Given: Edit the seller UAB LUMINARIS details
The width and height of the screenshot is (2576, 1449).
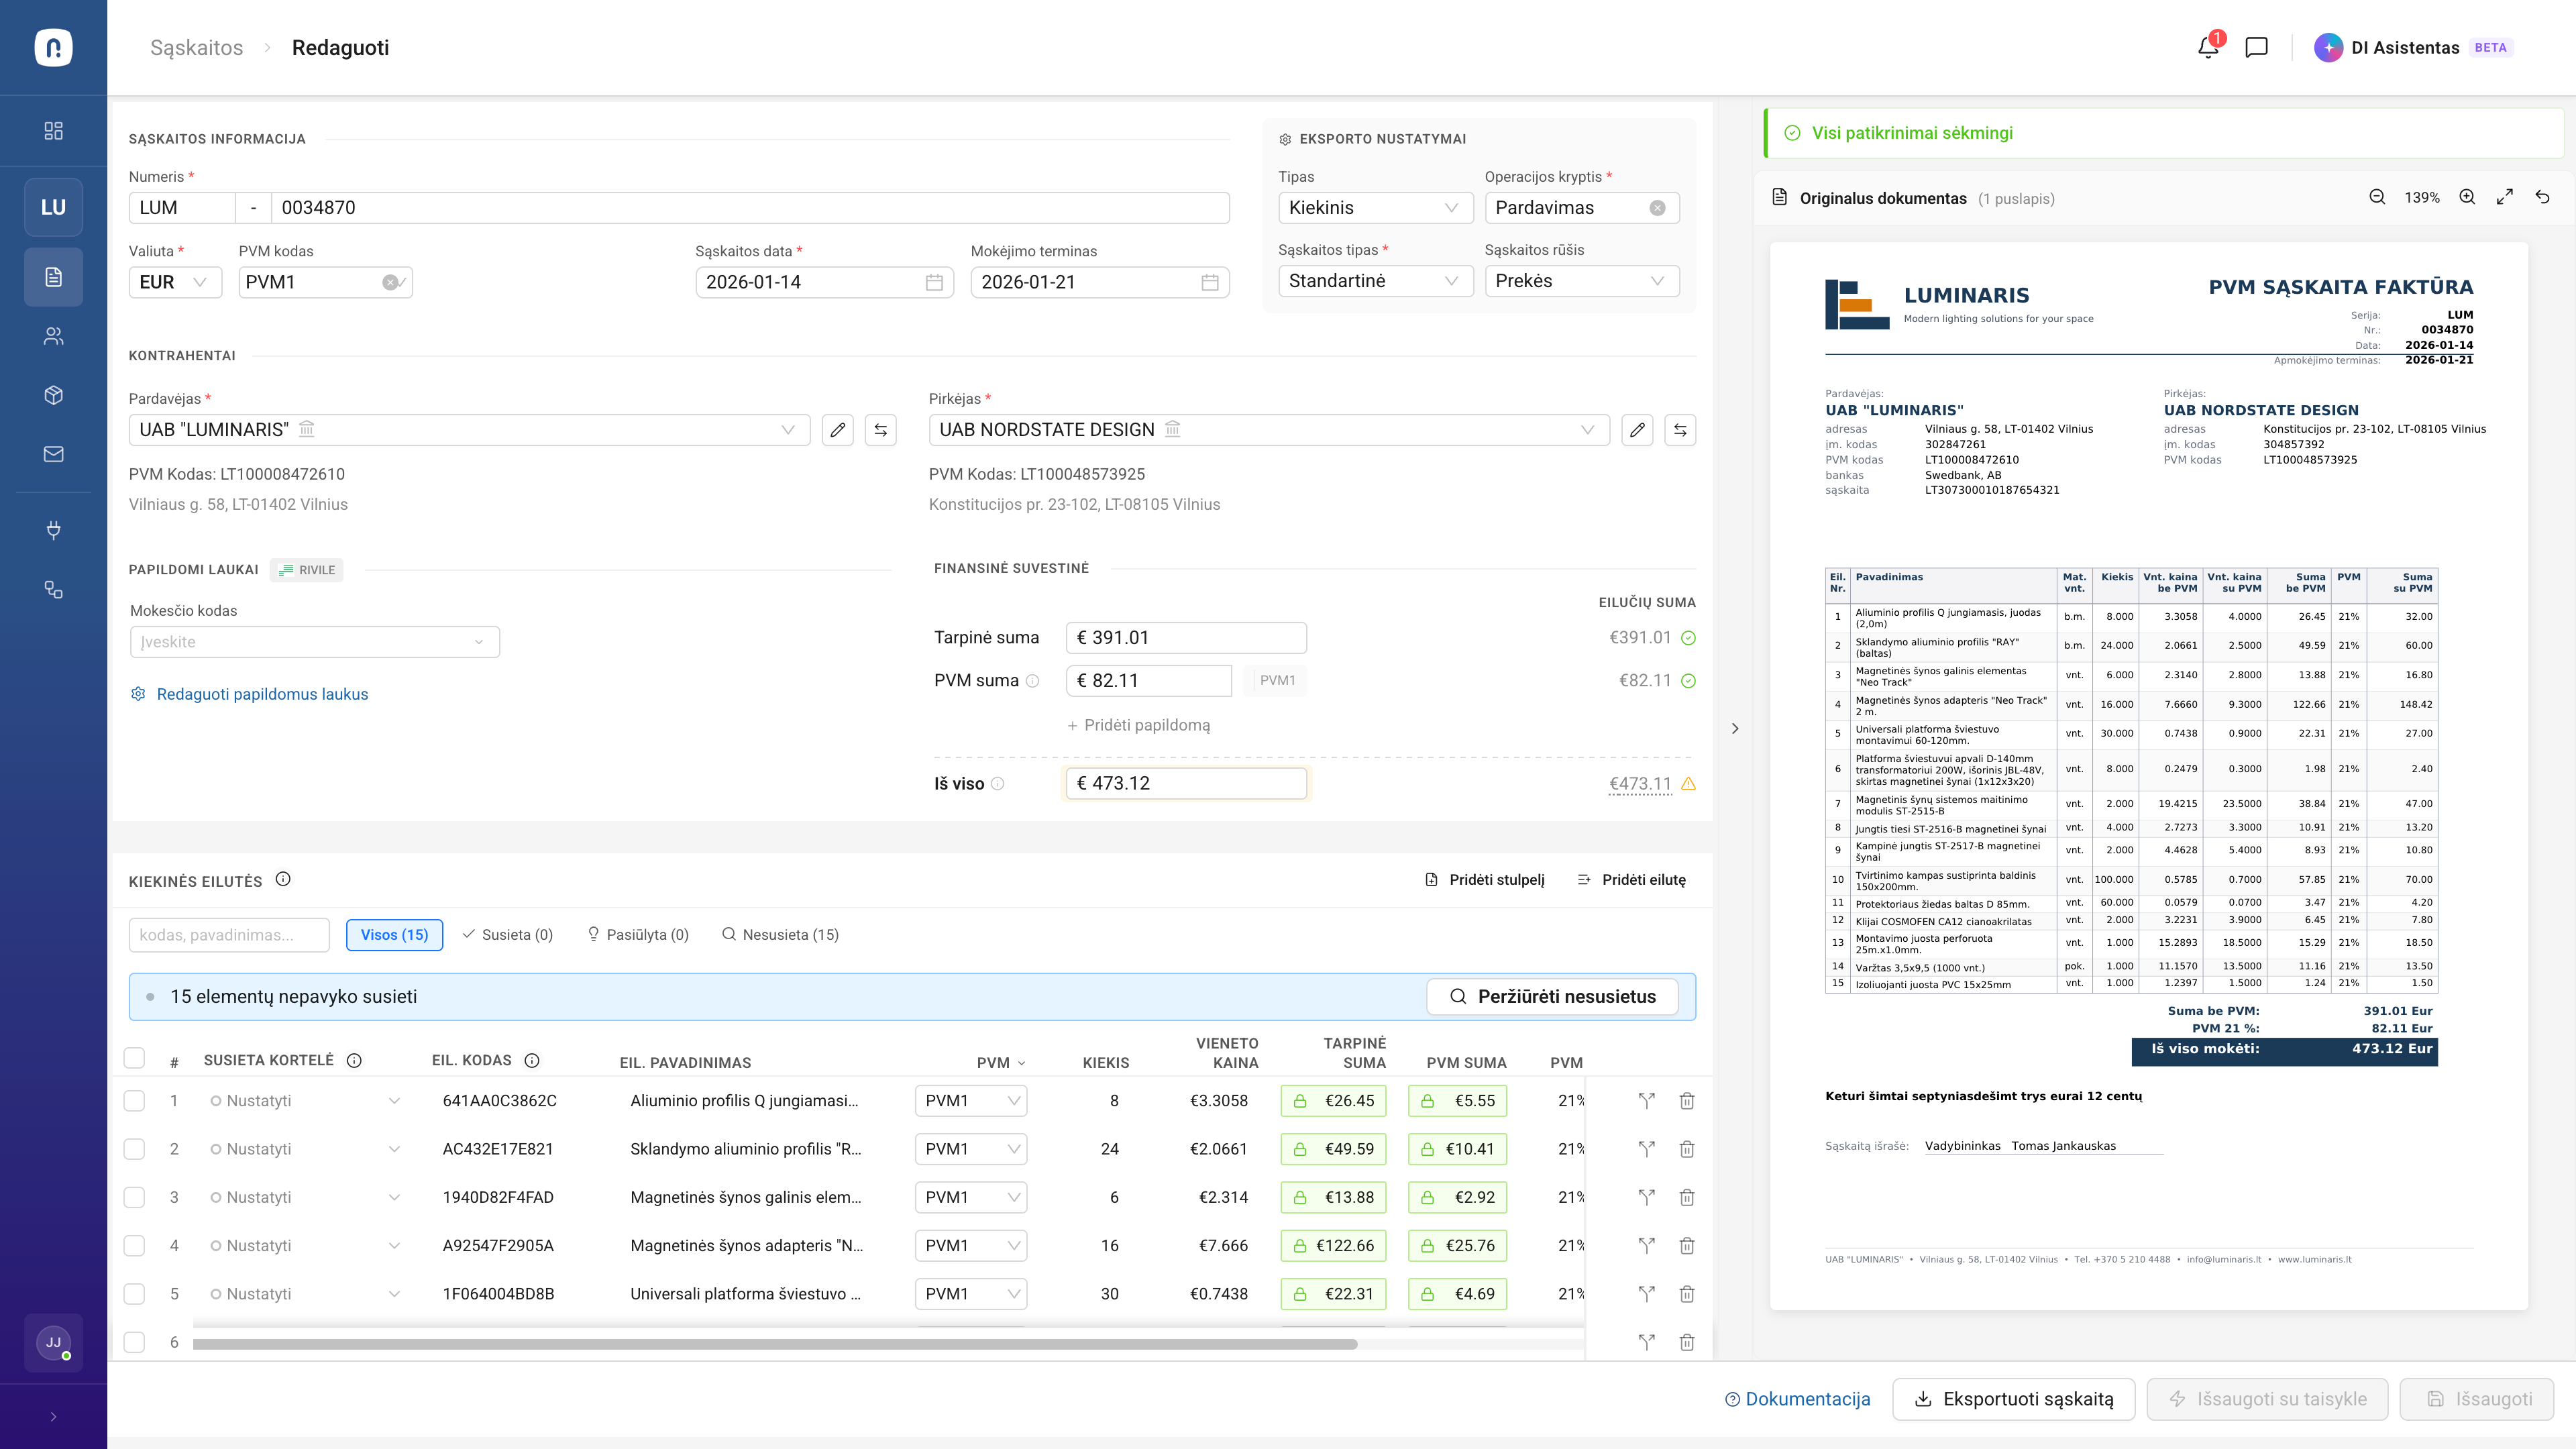Looking at the screenshot, I should pyautogui.click(x=838, y=430).
